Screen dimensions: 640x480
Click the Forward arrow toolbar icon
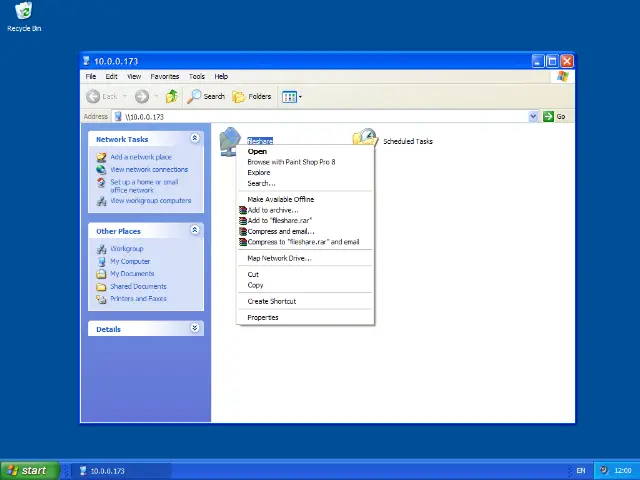(x=142, y=97)
